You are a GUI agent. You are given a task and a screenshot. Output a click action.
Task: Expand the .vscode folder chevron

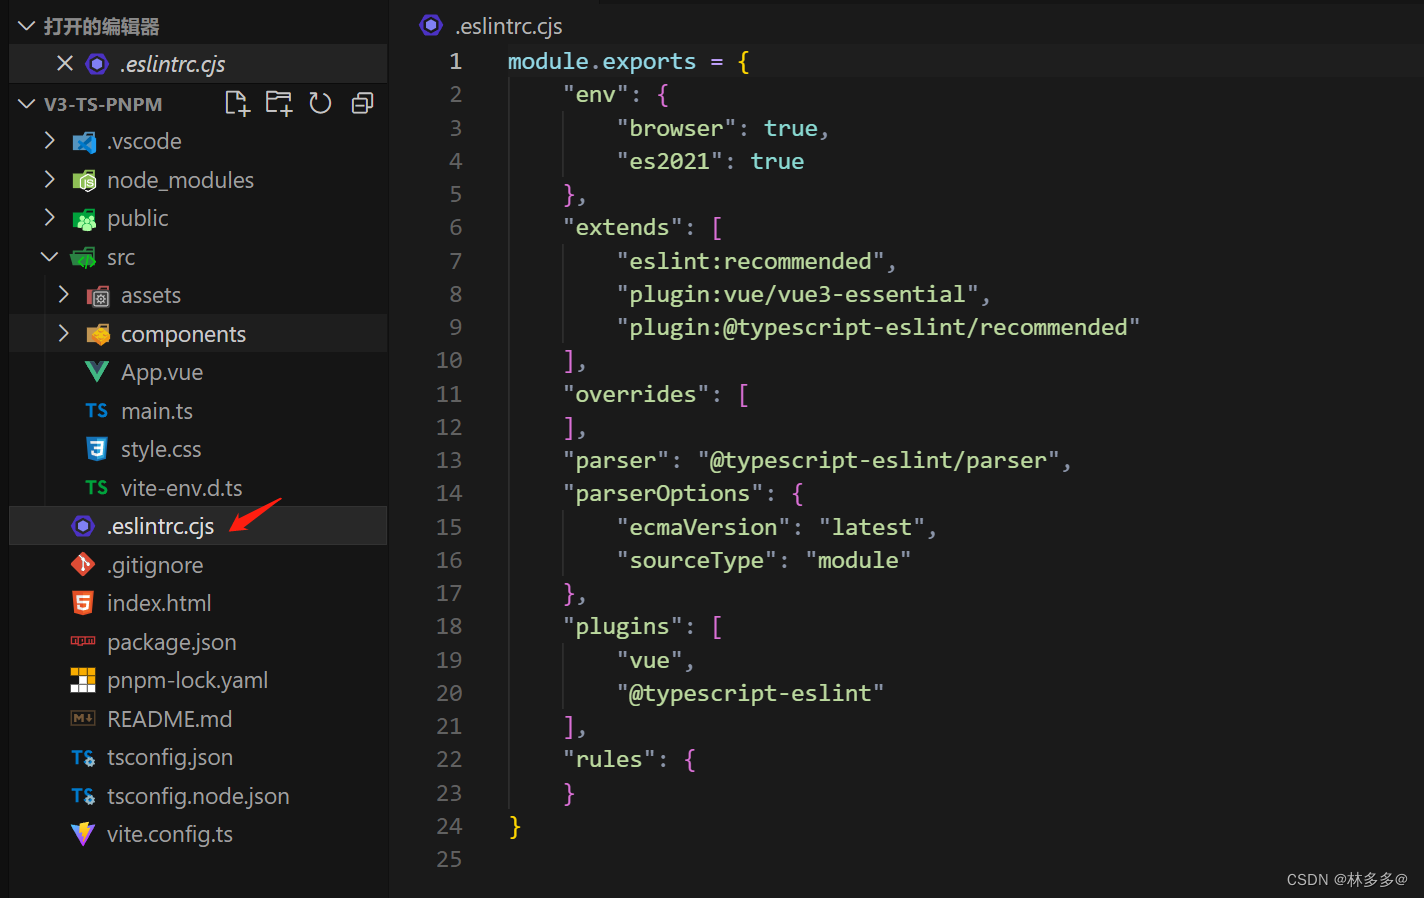click(x=49, y=141)
